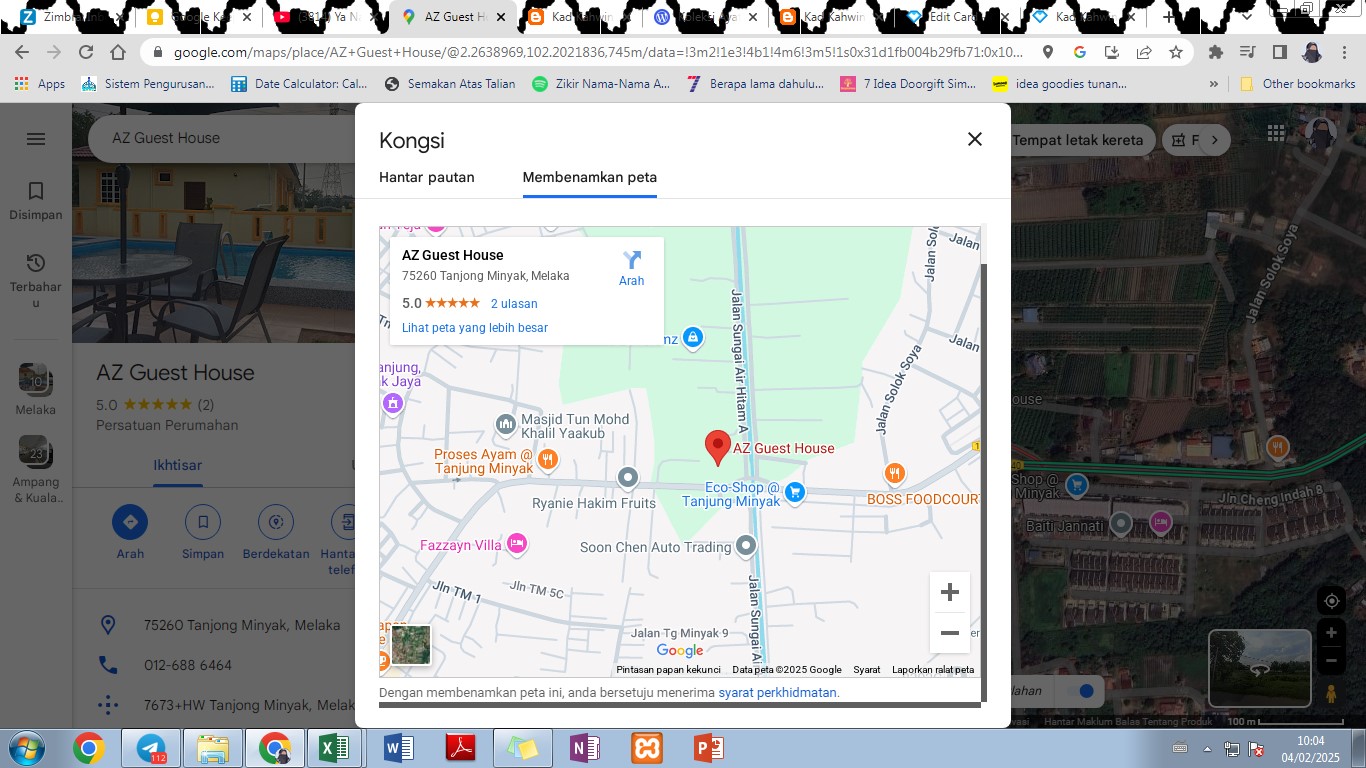
Task: Open the Lihat peta yang lebih besar link
Action: tap(474, 328)
